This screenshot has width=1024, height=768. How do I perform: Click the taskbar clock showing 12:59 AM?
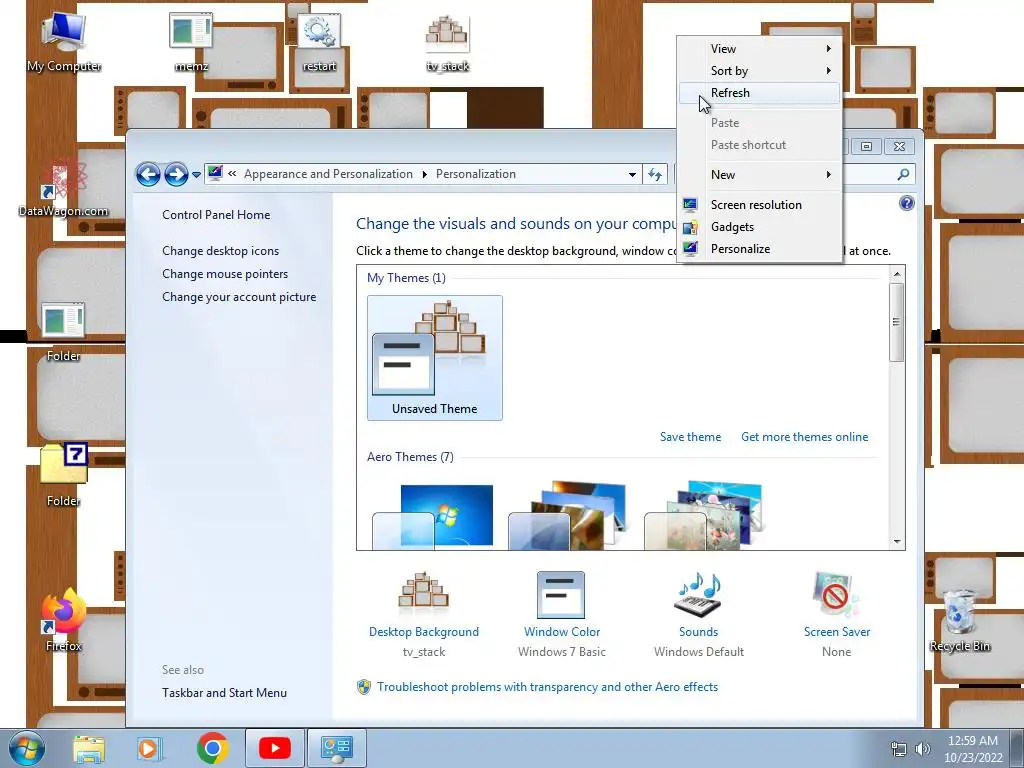click(x=972, y=741)
